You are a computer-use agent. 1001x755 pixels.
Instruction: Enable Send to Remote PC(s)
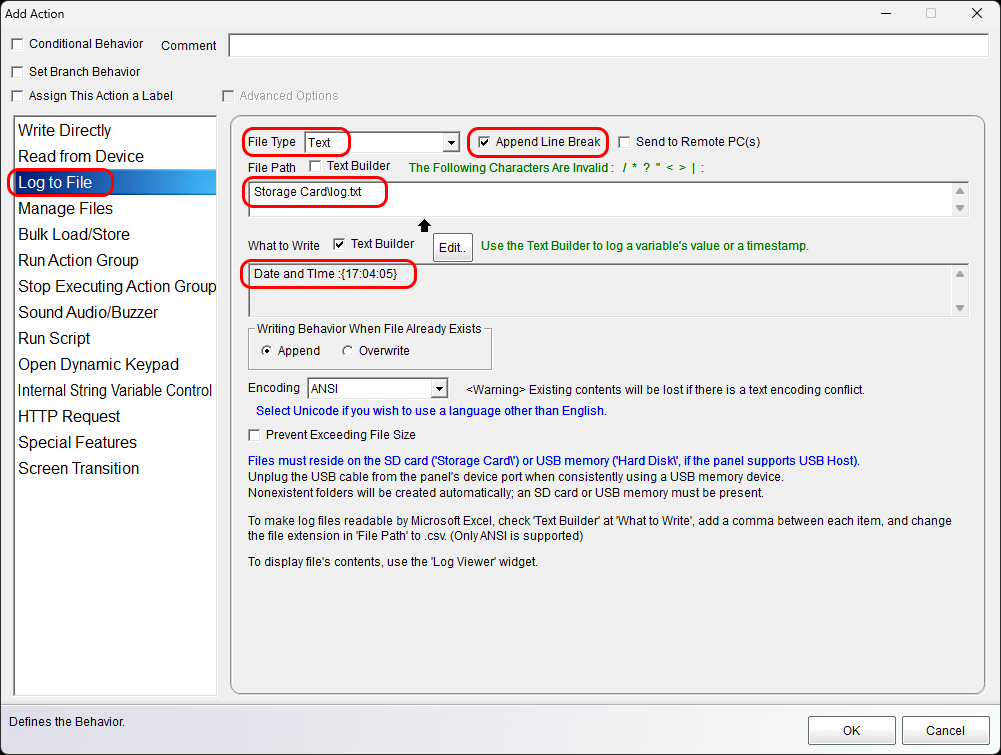point(624,142)
